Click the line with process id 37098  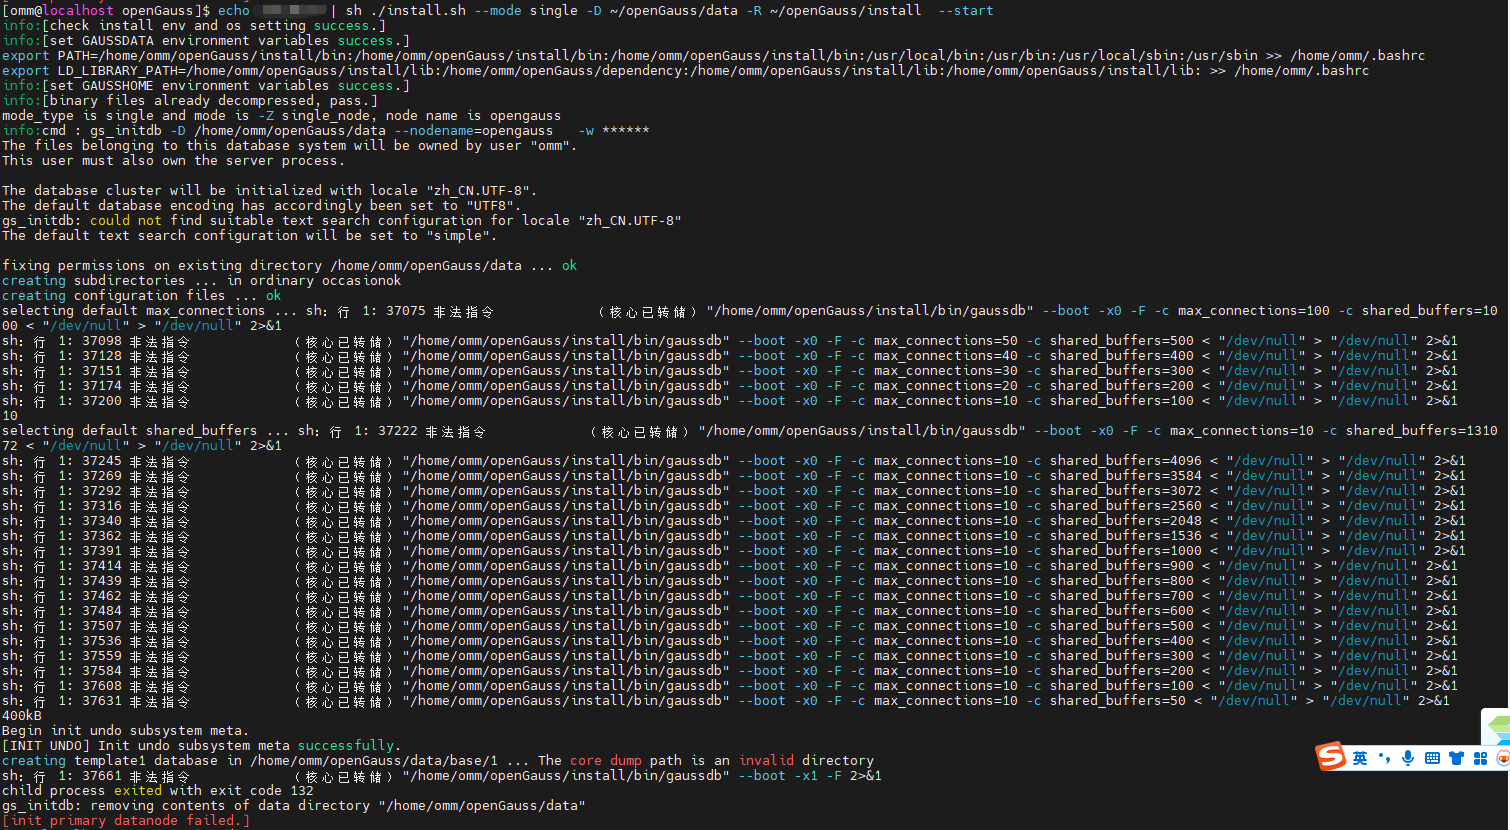pyautogui.click(x=730, y=340)
